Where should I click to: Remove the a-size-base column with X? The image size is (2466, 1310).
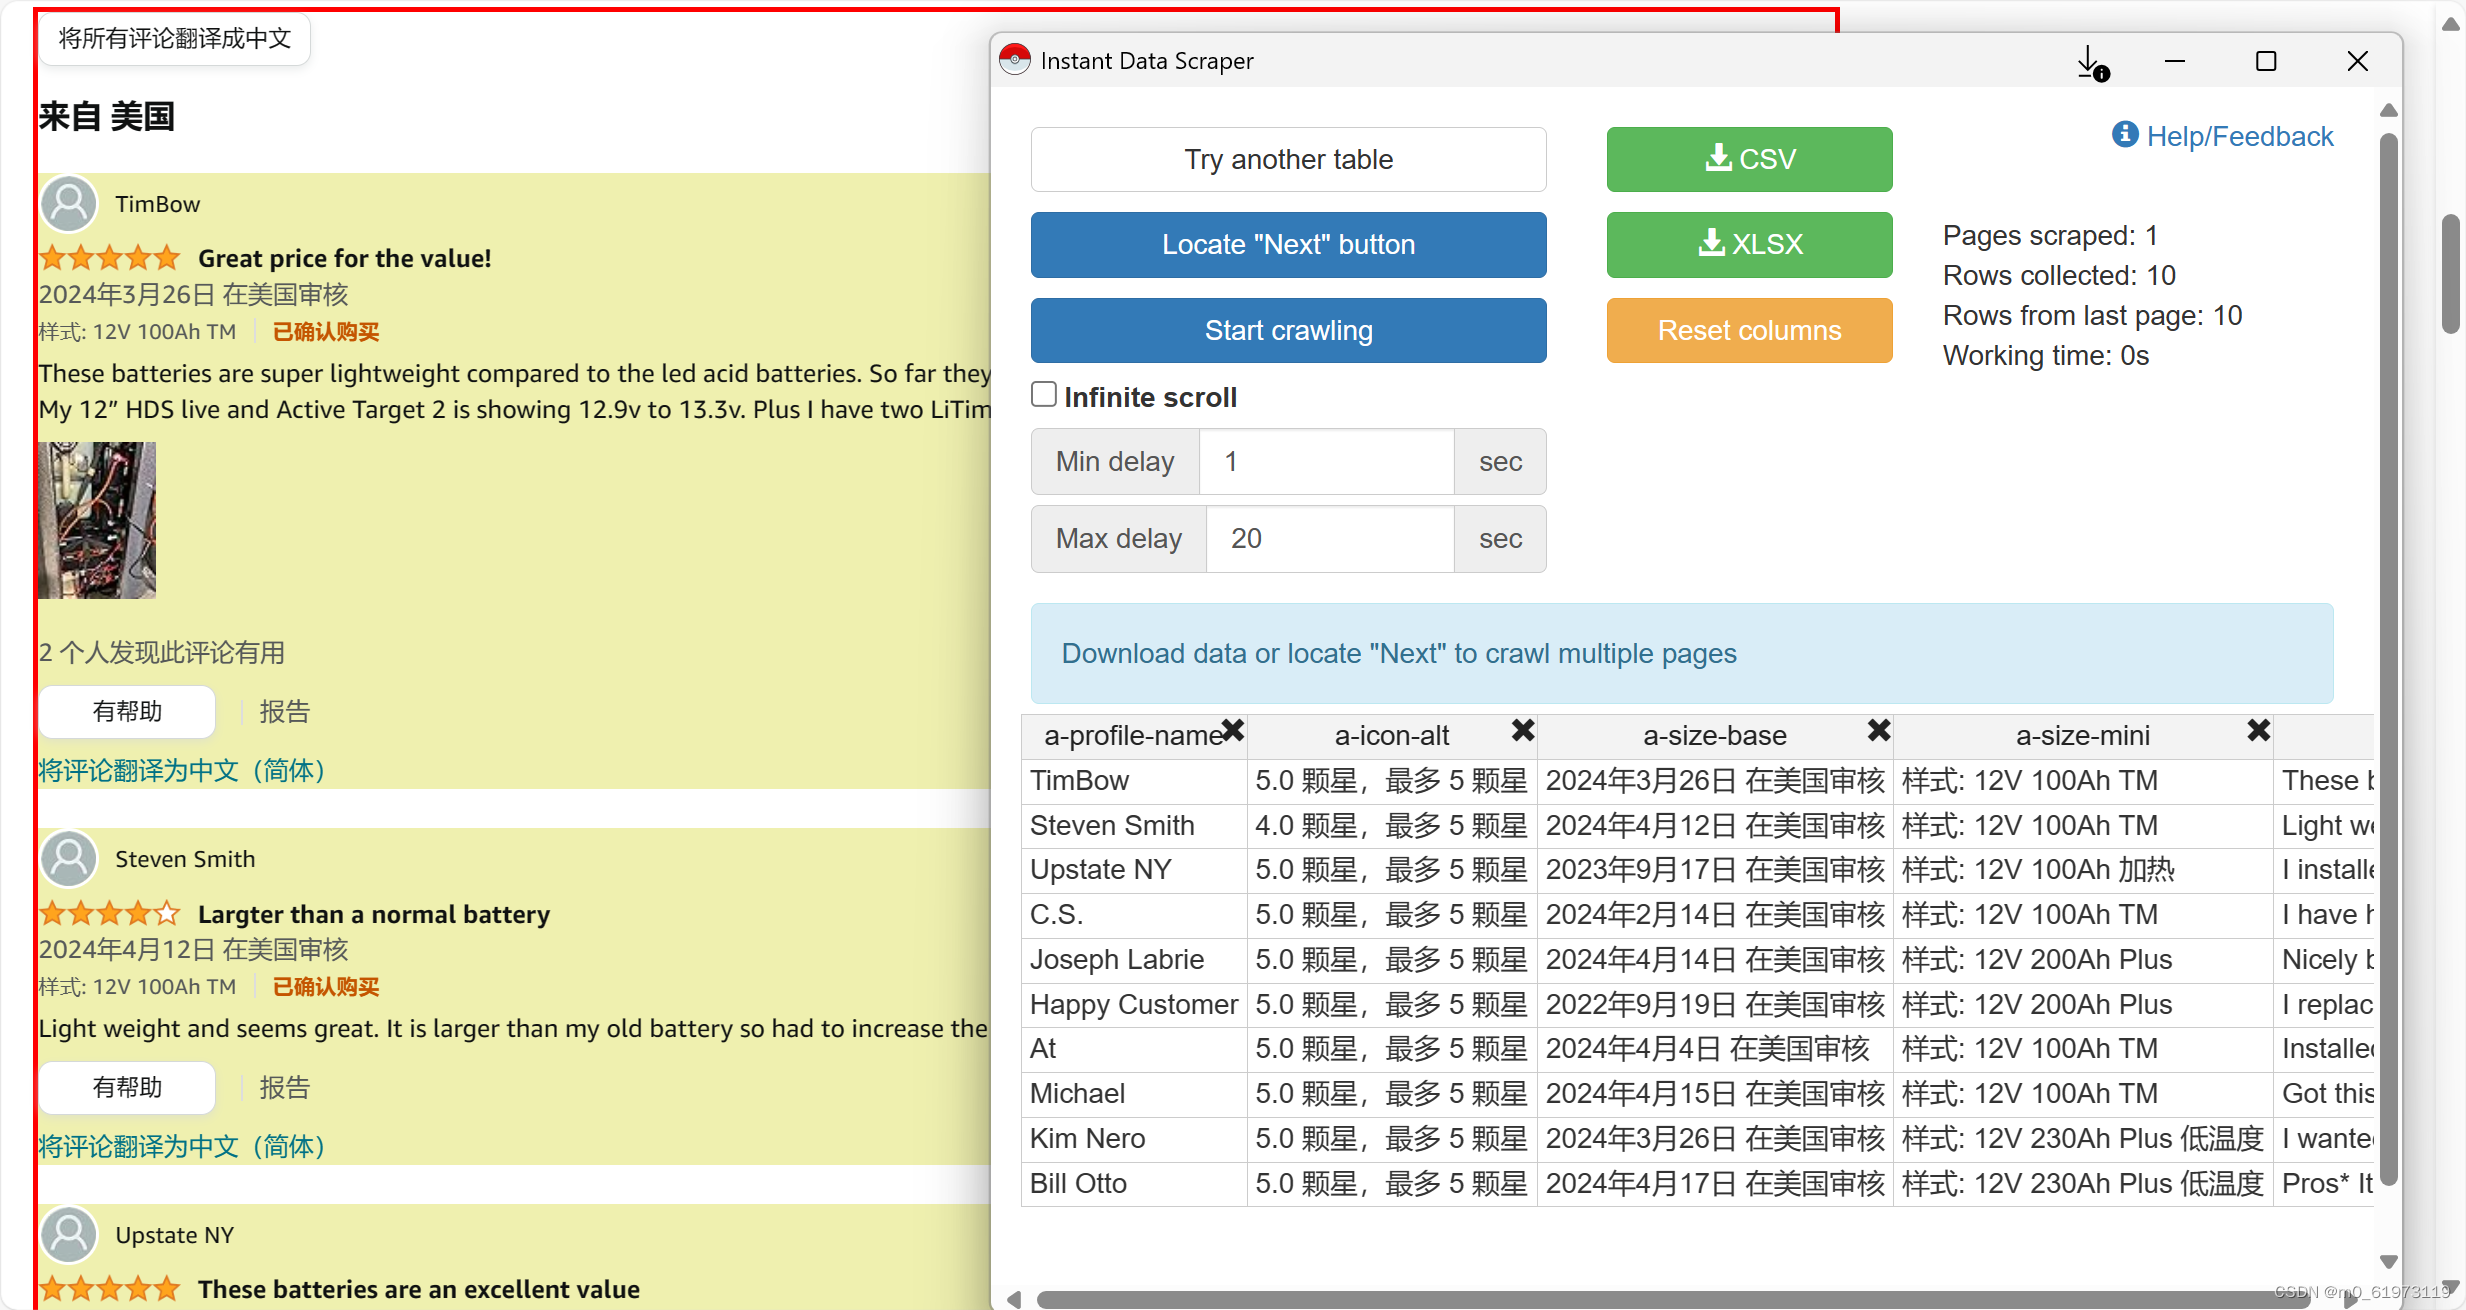tap(1879, 731)
